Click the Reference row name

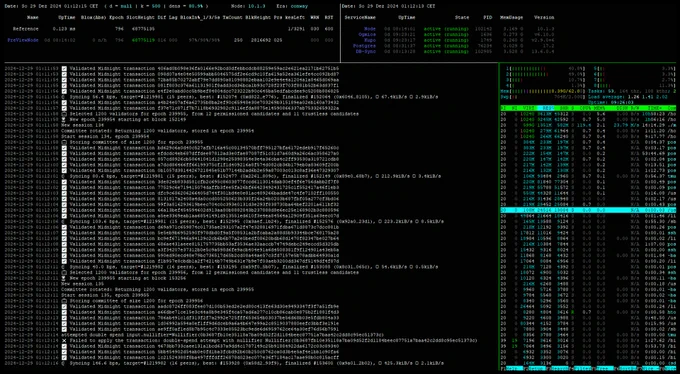[x=26, y=29]
